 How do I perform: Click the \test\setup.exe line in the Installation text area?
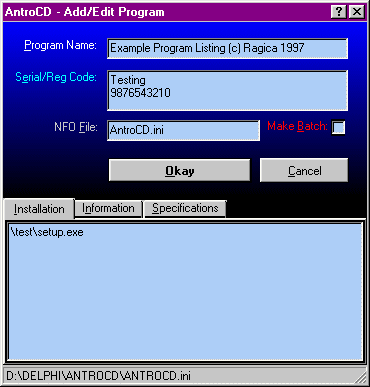(x=47, y=232)
